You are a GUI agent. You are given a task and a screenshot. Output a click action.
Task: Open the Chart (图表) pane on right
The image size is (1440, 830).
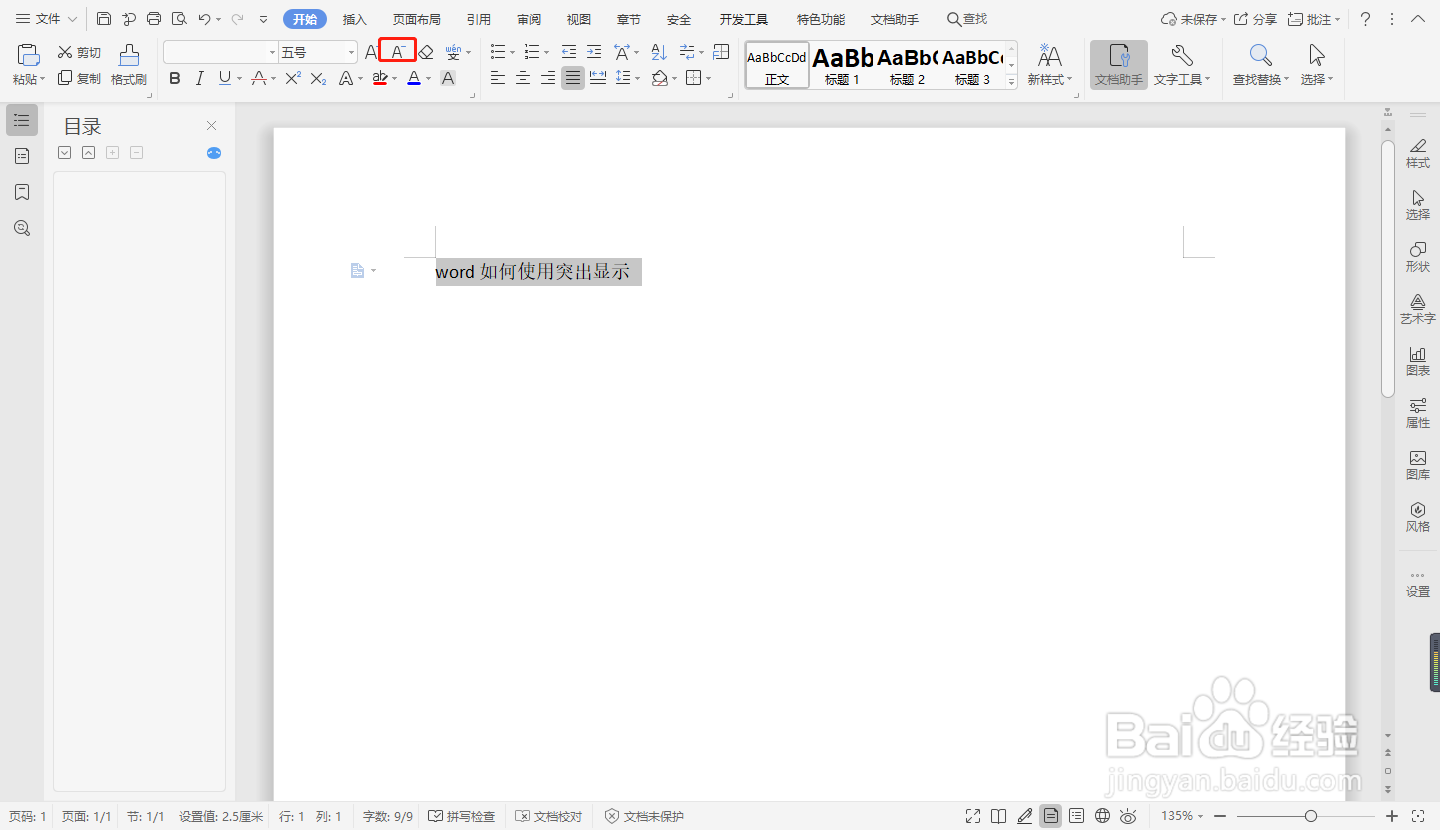pyautogui.click(x=1418, y=361)
